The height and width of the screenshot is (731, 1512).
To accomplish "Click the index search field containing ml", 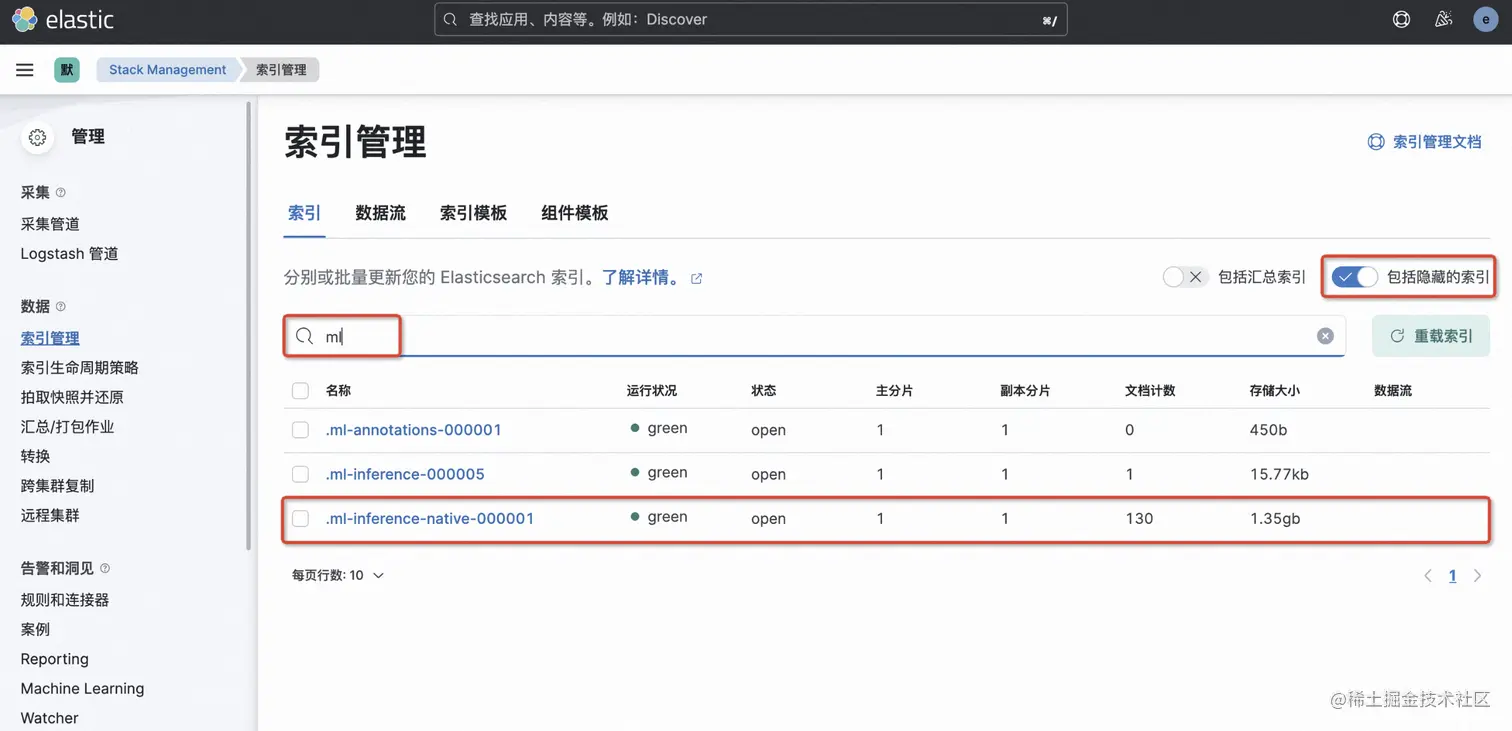I will tap(814, 336).
